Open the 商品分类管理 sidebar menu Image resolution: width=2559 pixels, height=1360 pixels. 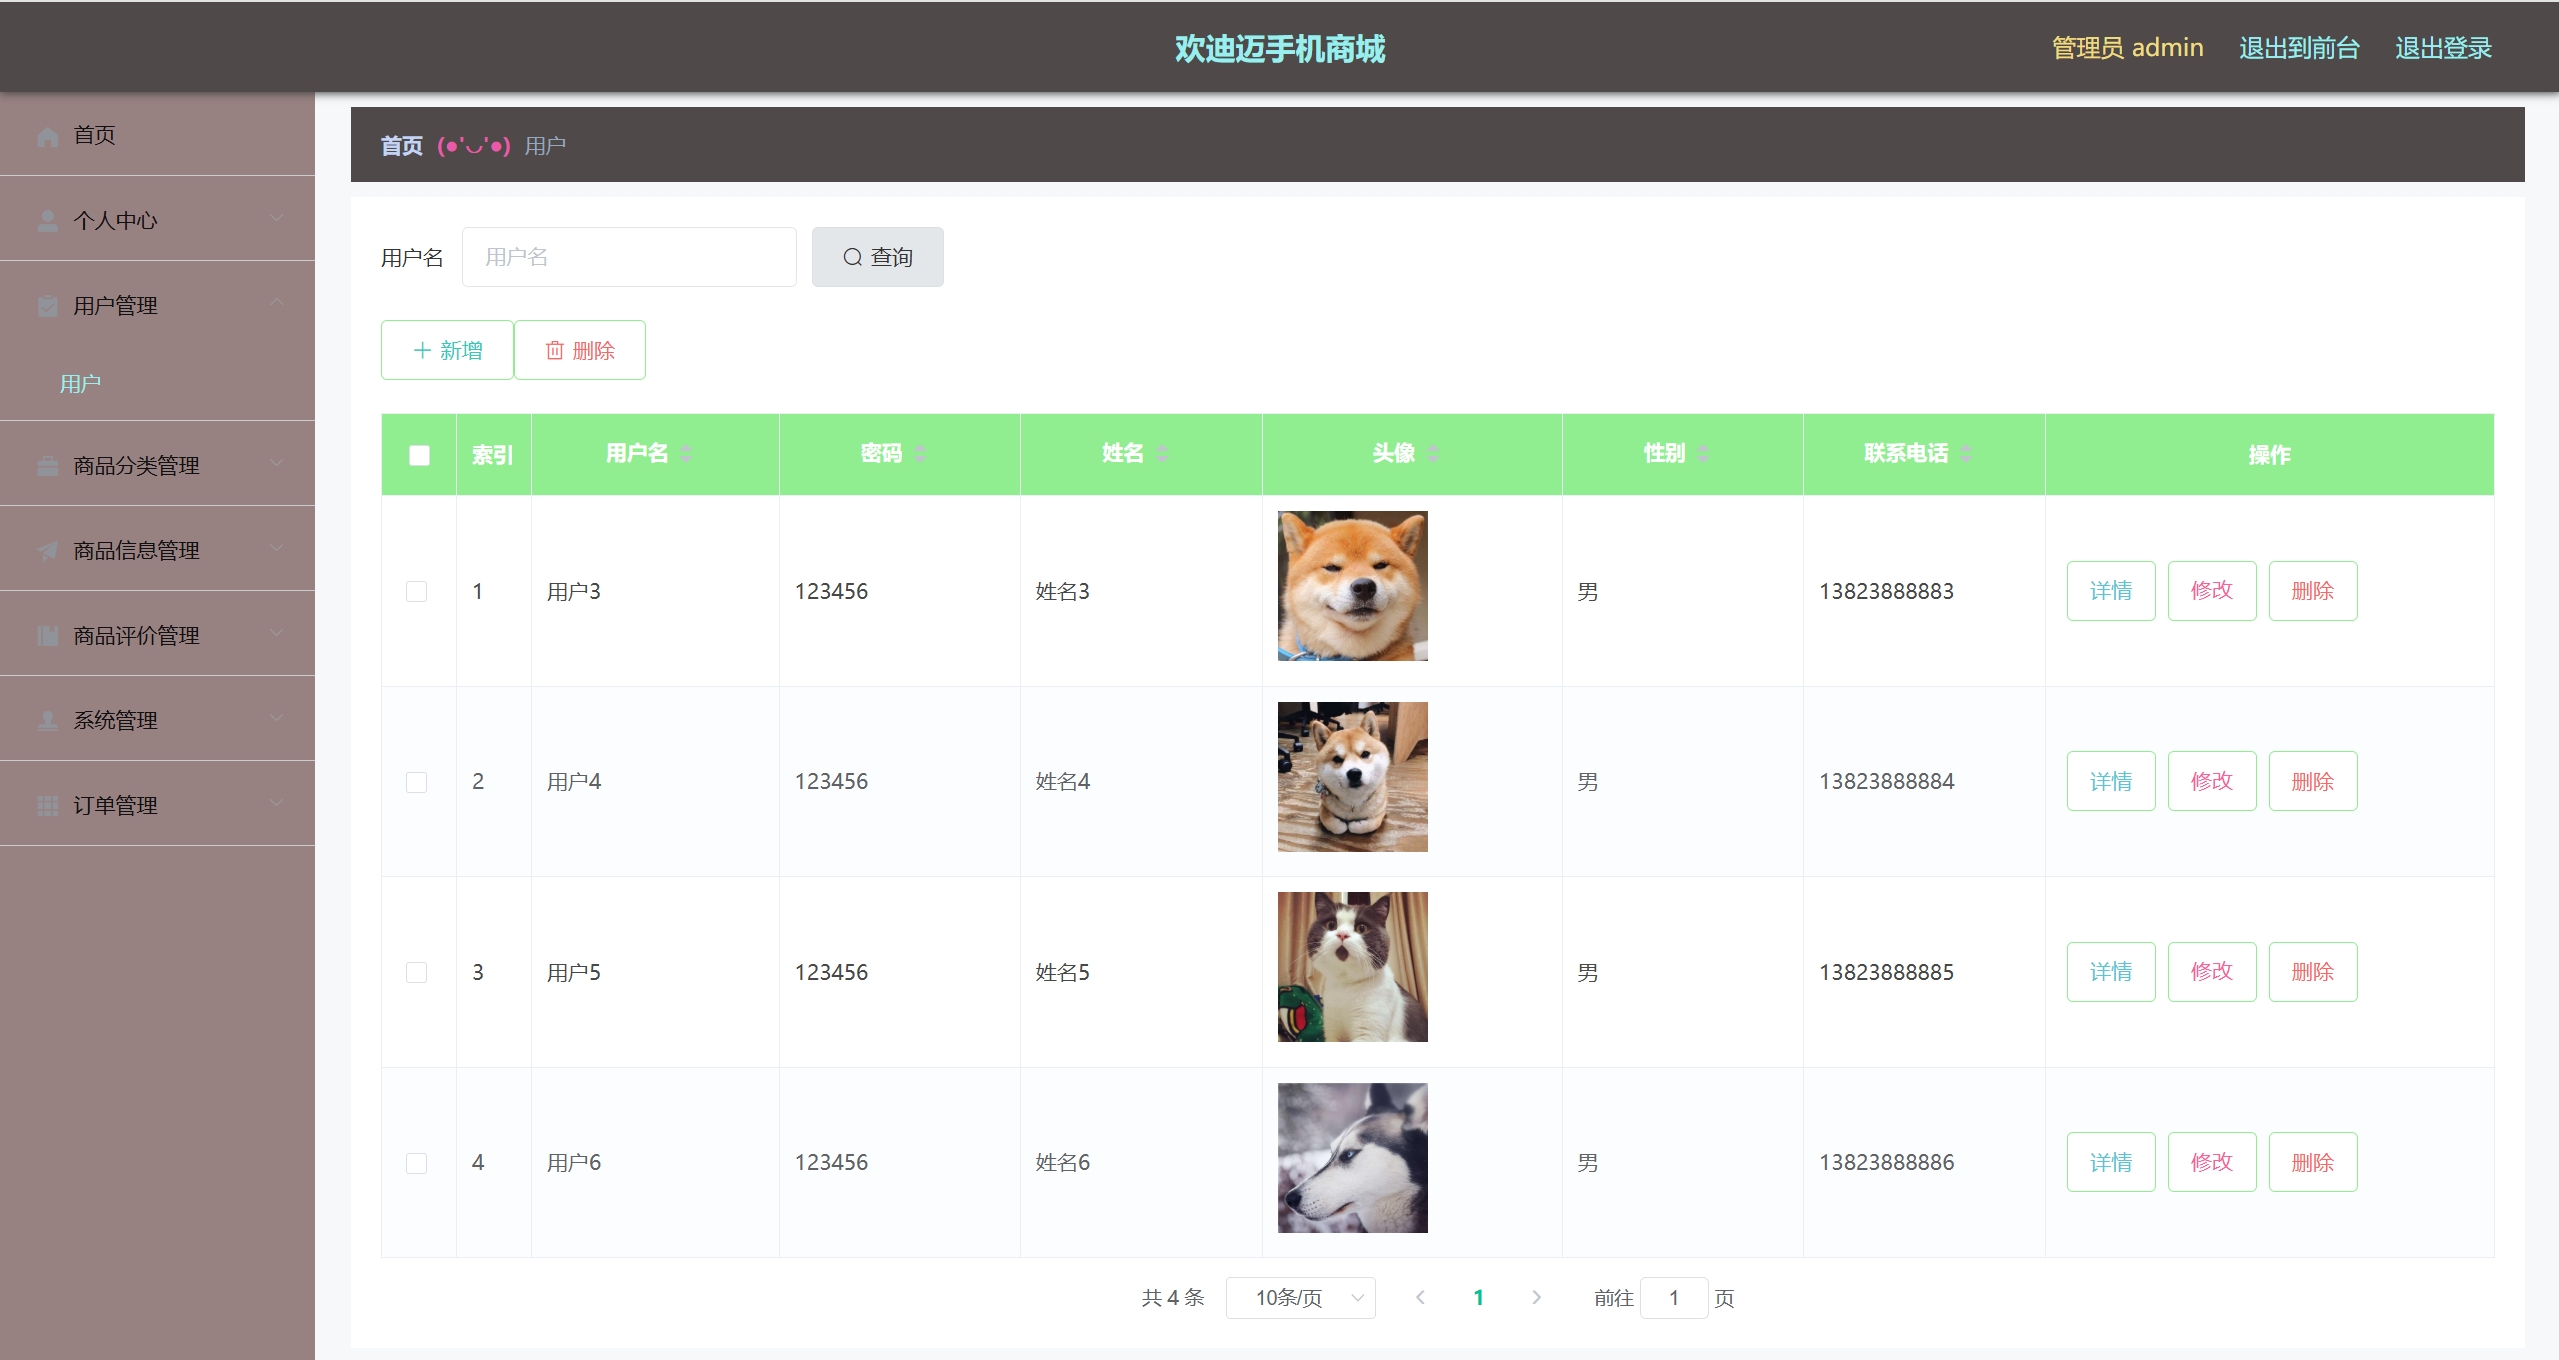coord(157,465)
